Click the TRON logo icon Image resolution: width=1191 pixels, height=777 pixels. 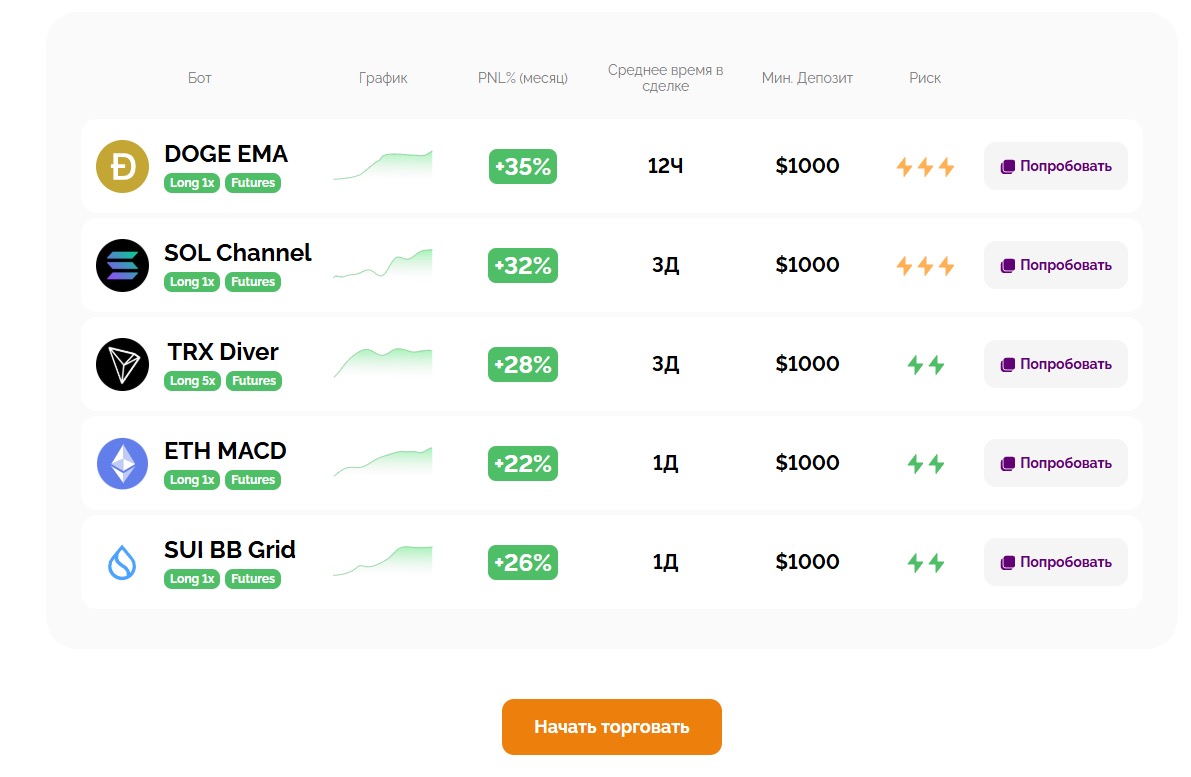122,365
